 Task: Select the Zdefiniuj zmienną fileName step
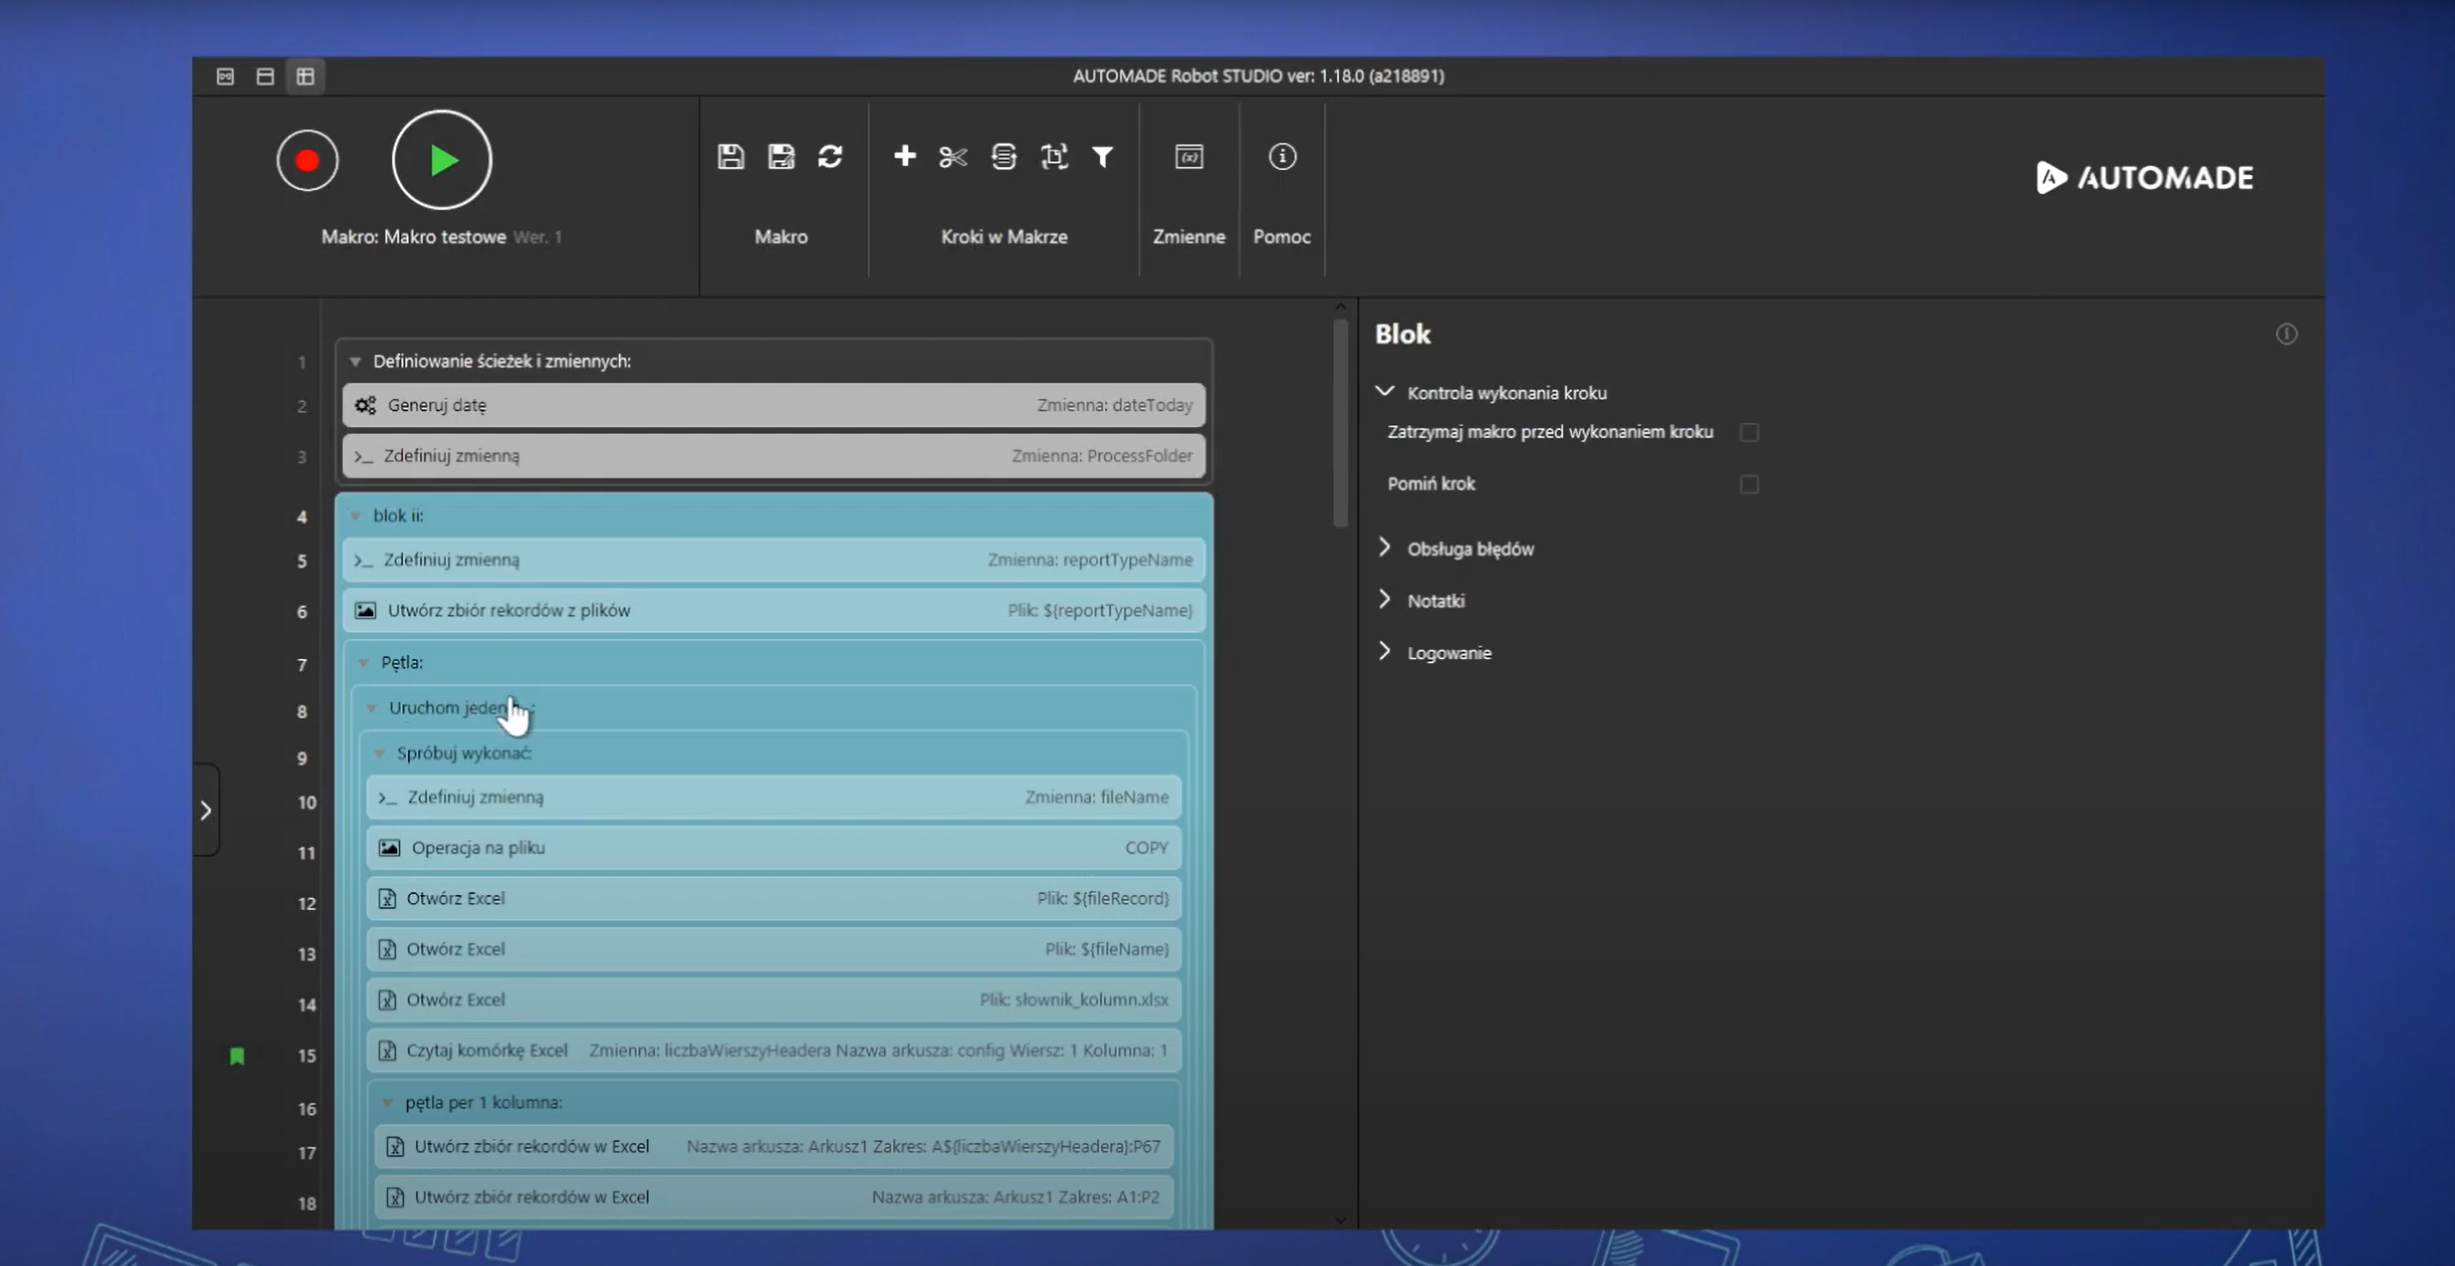tap(774, 797)
